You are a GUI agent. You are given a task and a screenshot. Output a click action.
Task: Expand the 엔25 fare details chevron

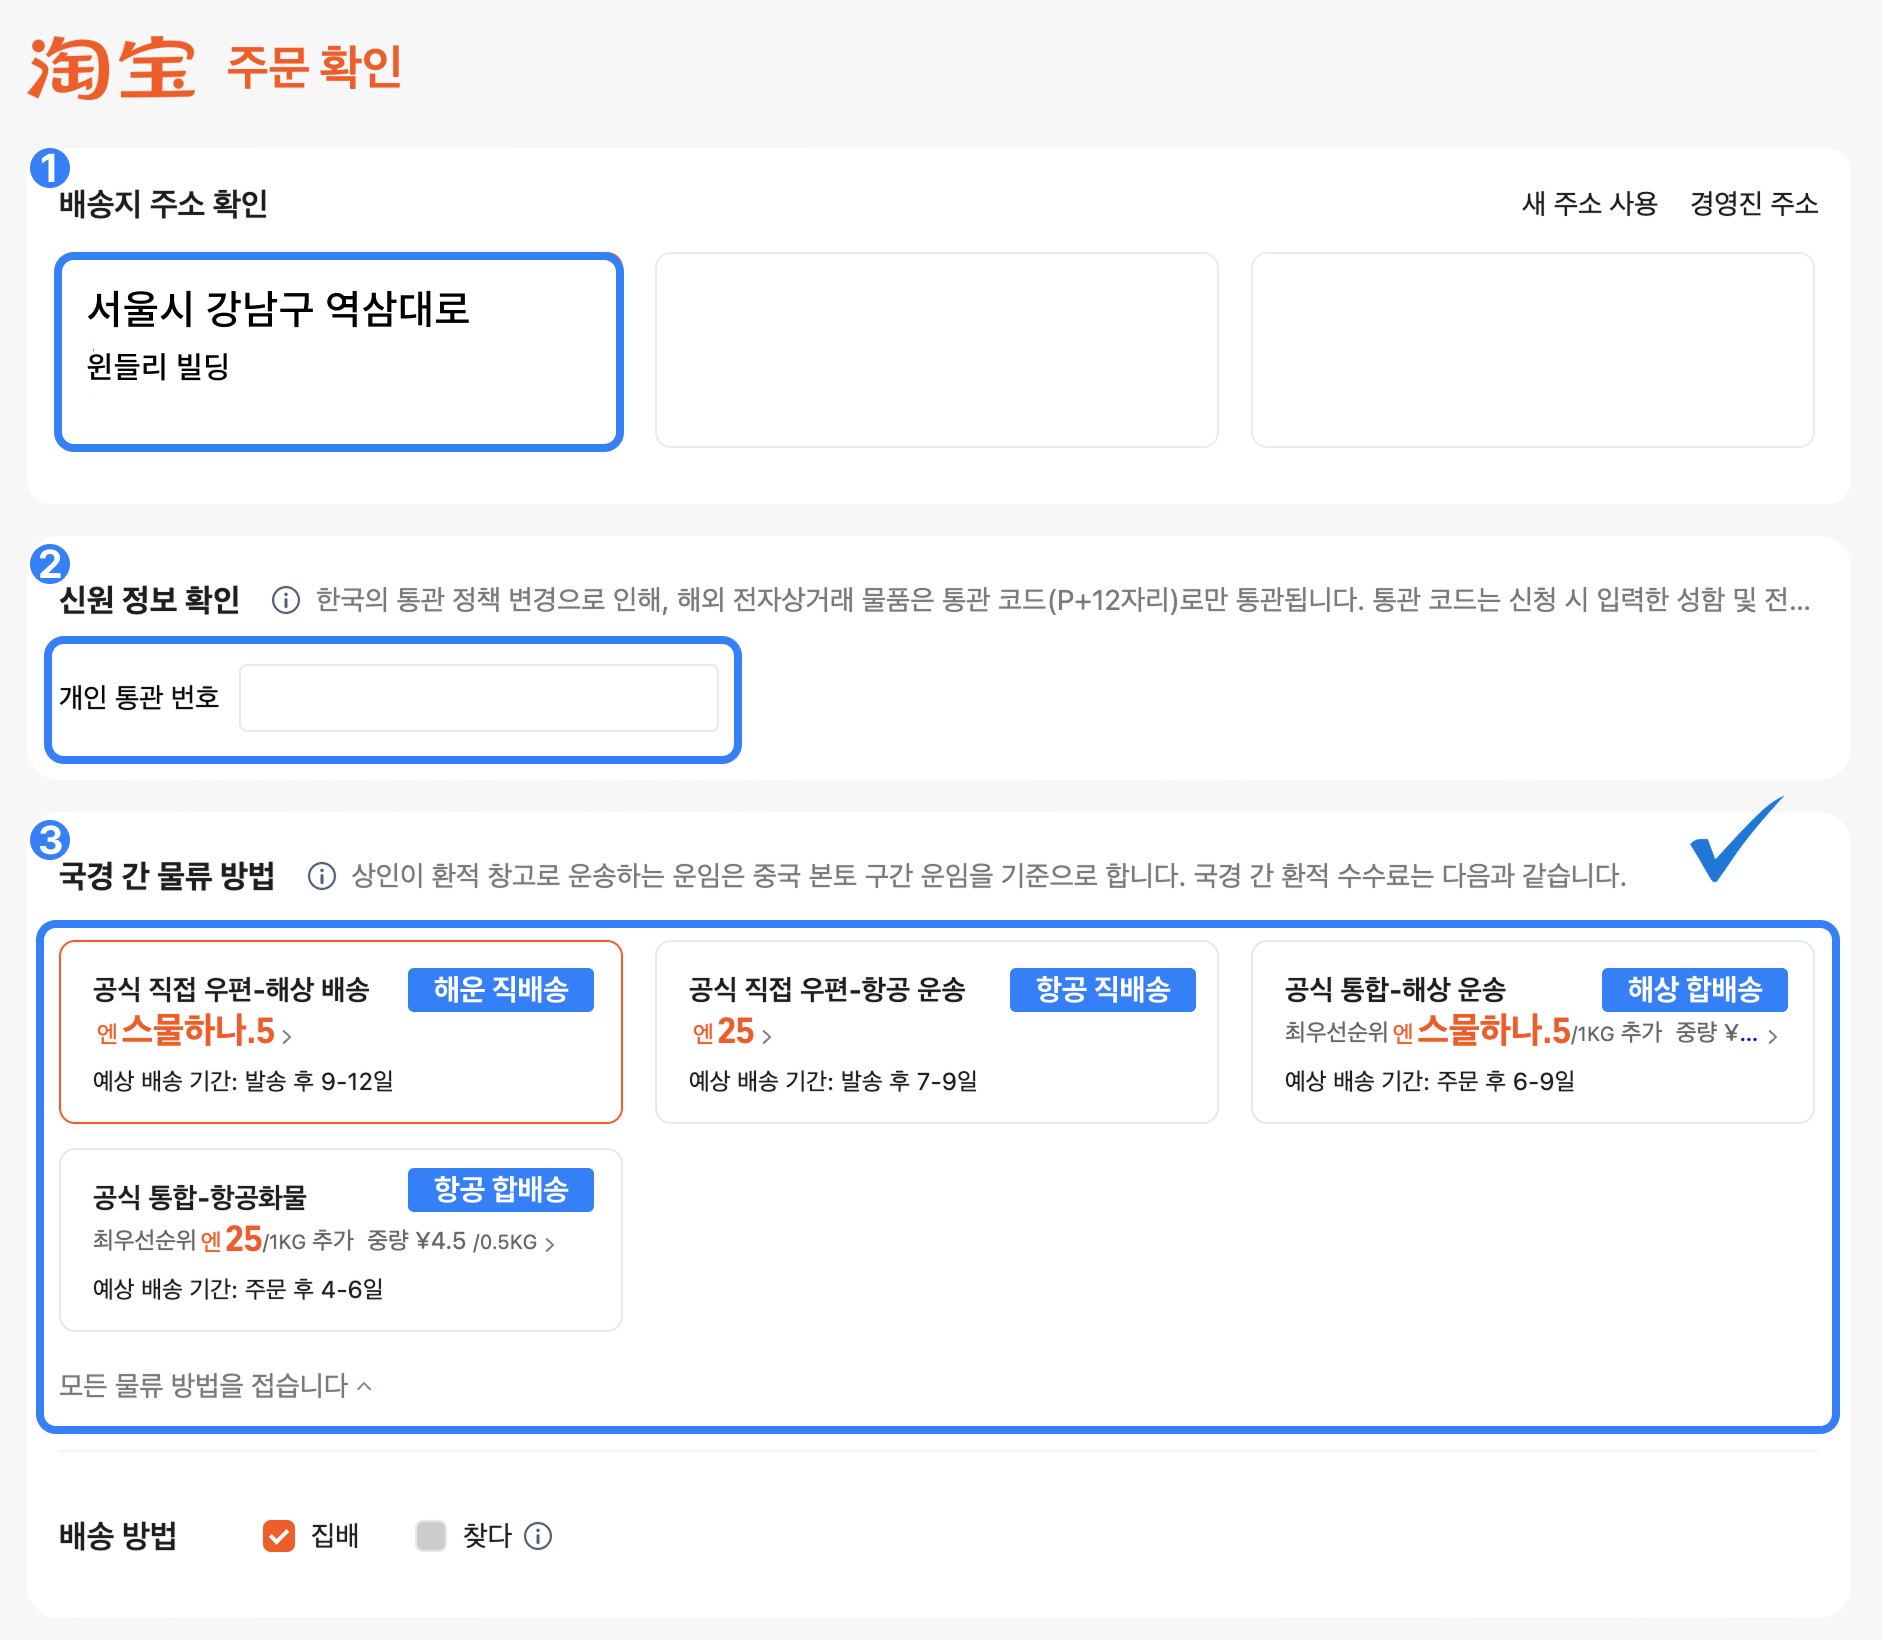pyautogui.click(x=769, y=1036)
